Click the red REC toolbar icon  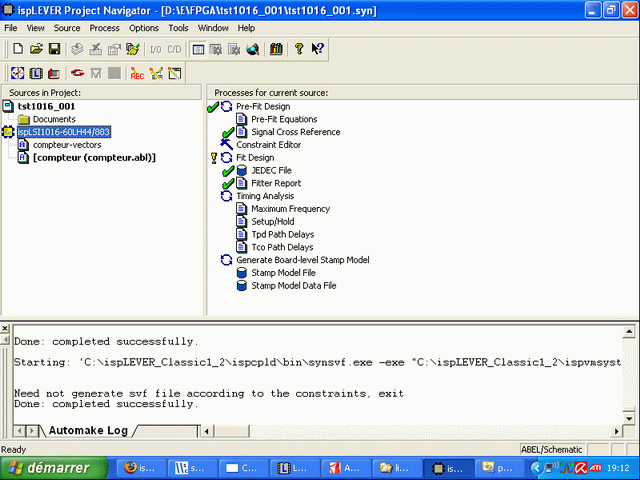click(x=137, y=73)
